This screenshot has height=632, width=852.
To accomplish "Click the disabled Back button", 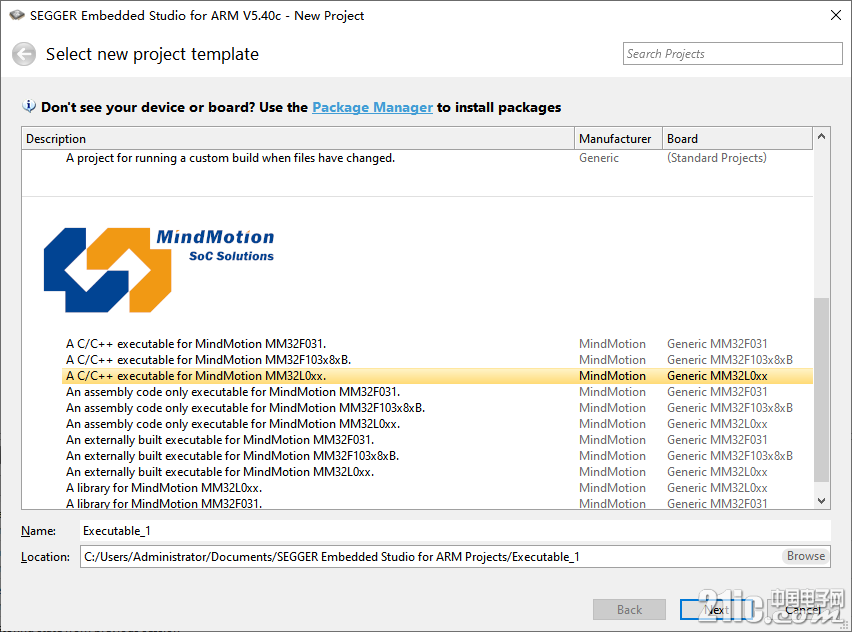I will (x=629, y=610).
